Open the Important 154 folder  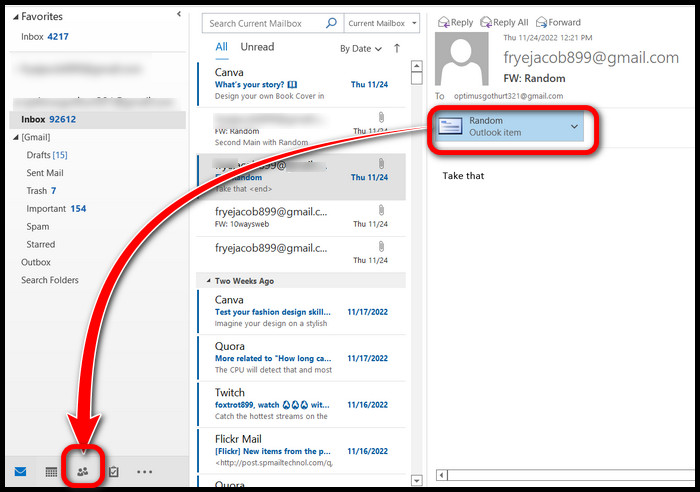pyautogui.click(x=56, y=208)
